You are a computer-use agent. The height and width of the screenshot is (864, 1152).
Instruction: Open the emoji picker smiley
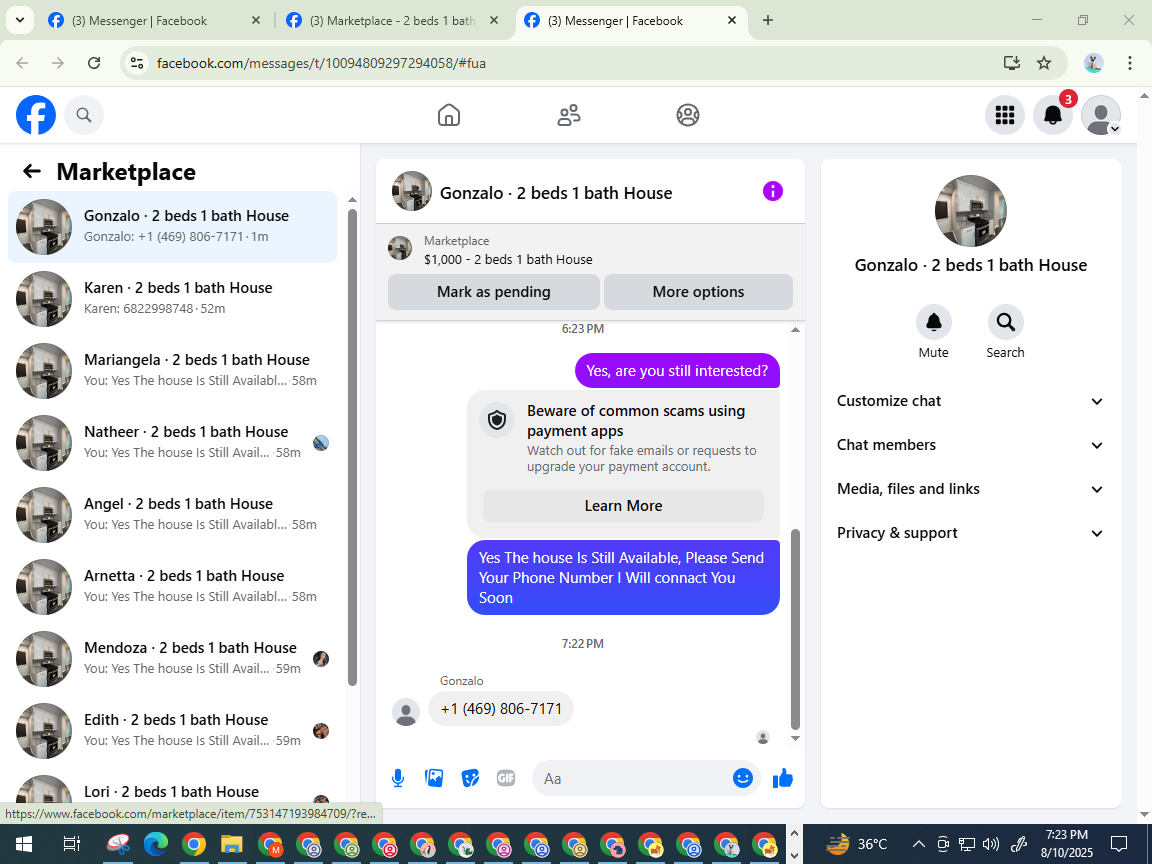(743, 778)
